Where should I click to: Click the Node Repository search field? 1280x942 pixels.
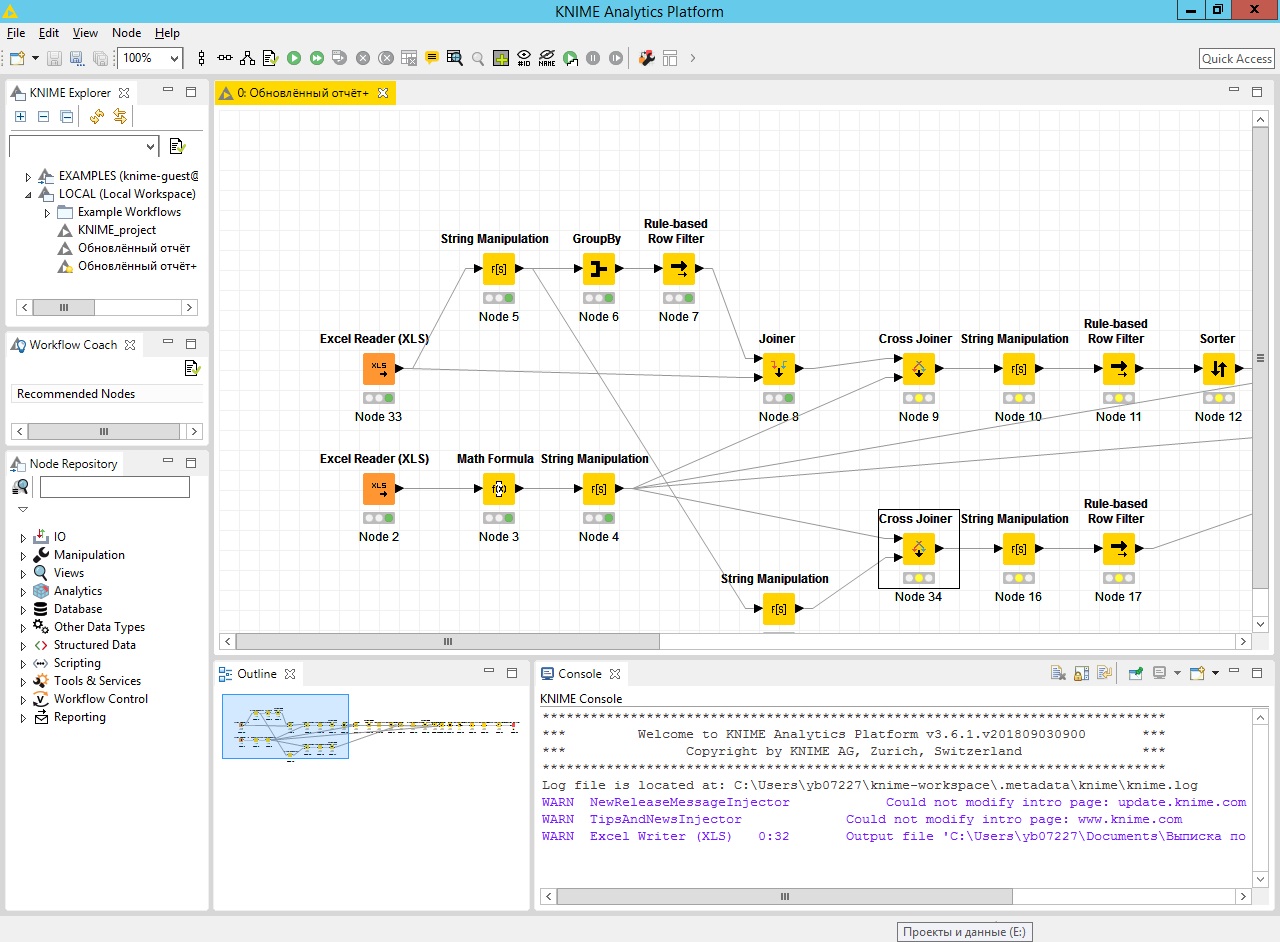(114, 487)
